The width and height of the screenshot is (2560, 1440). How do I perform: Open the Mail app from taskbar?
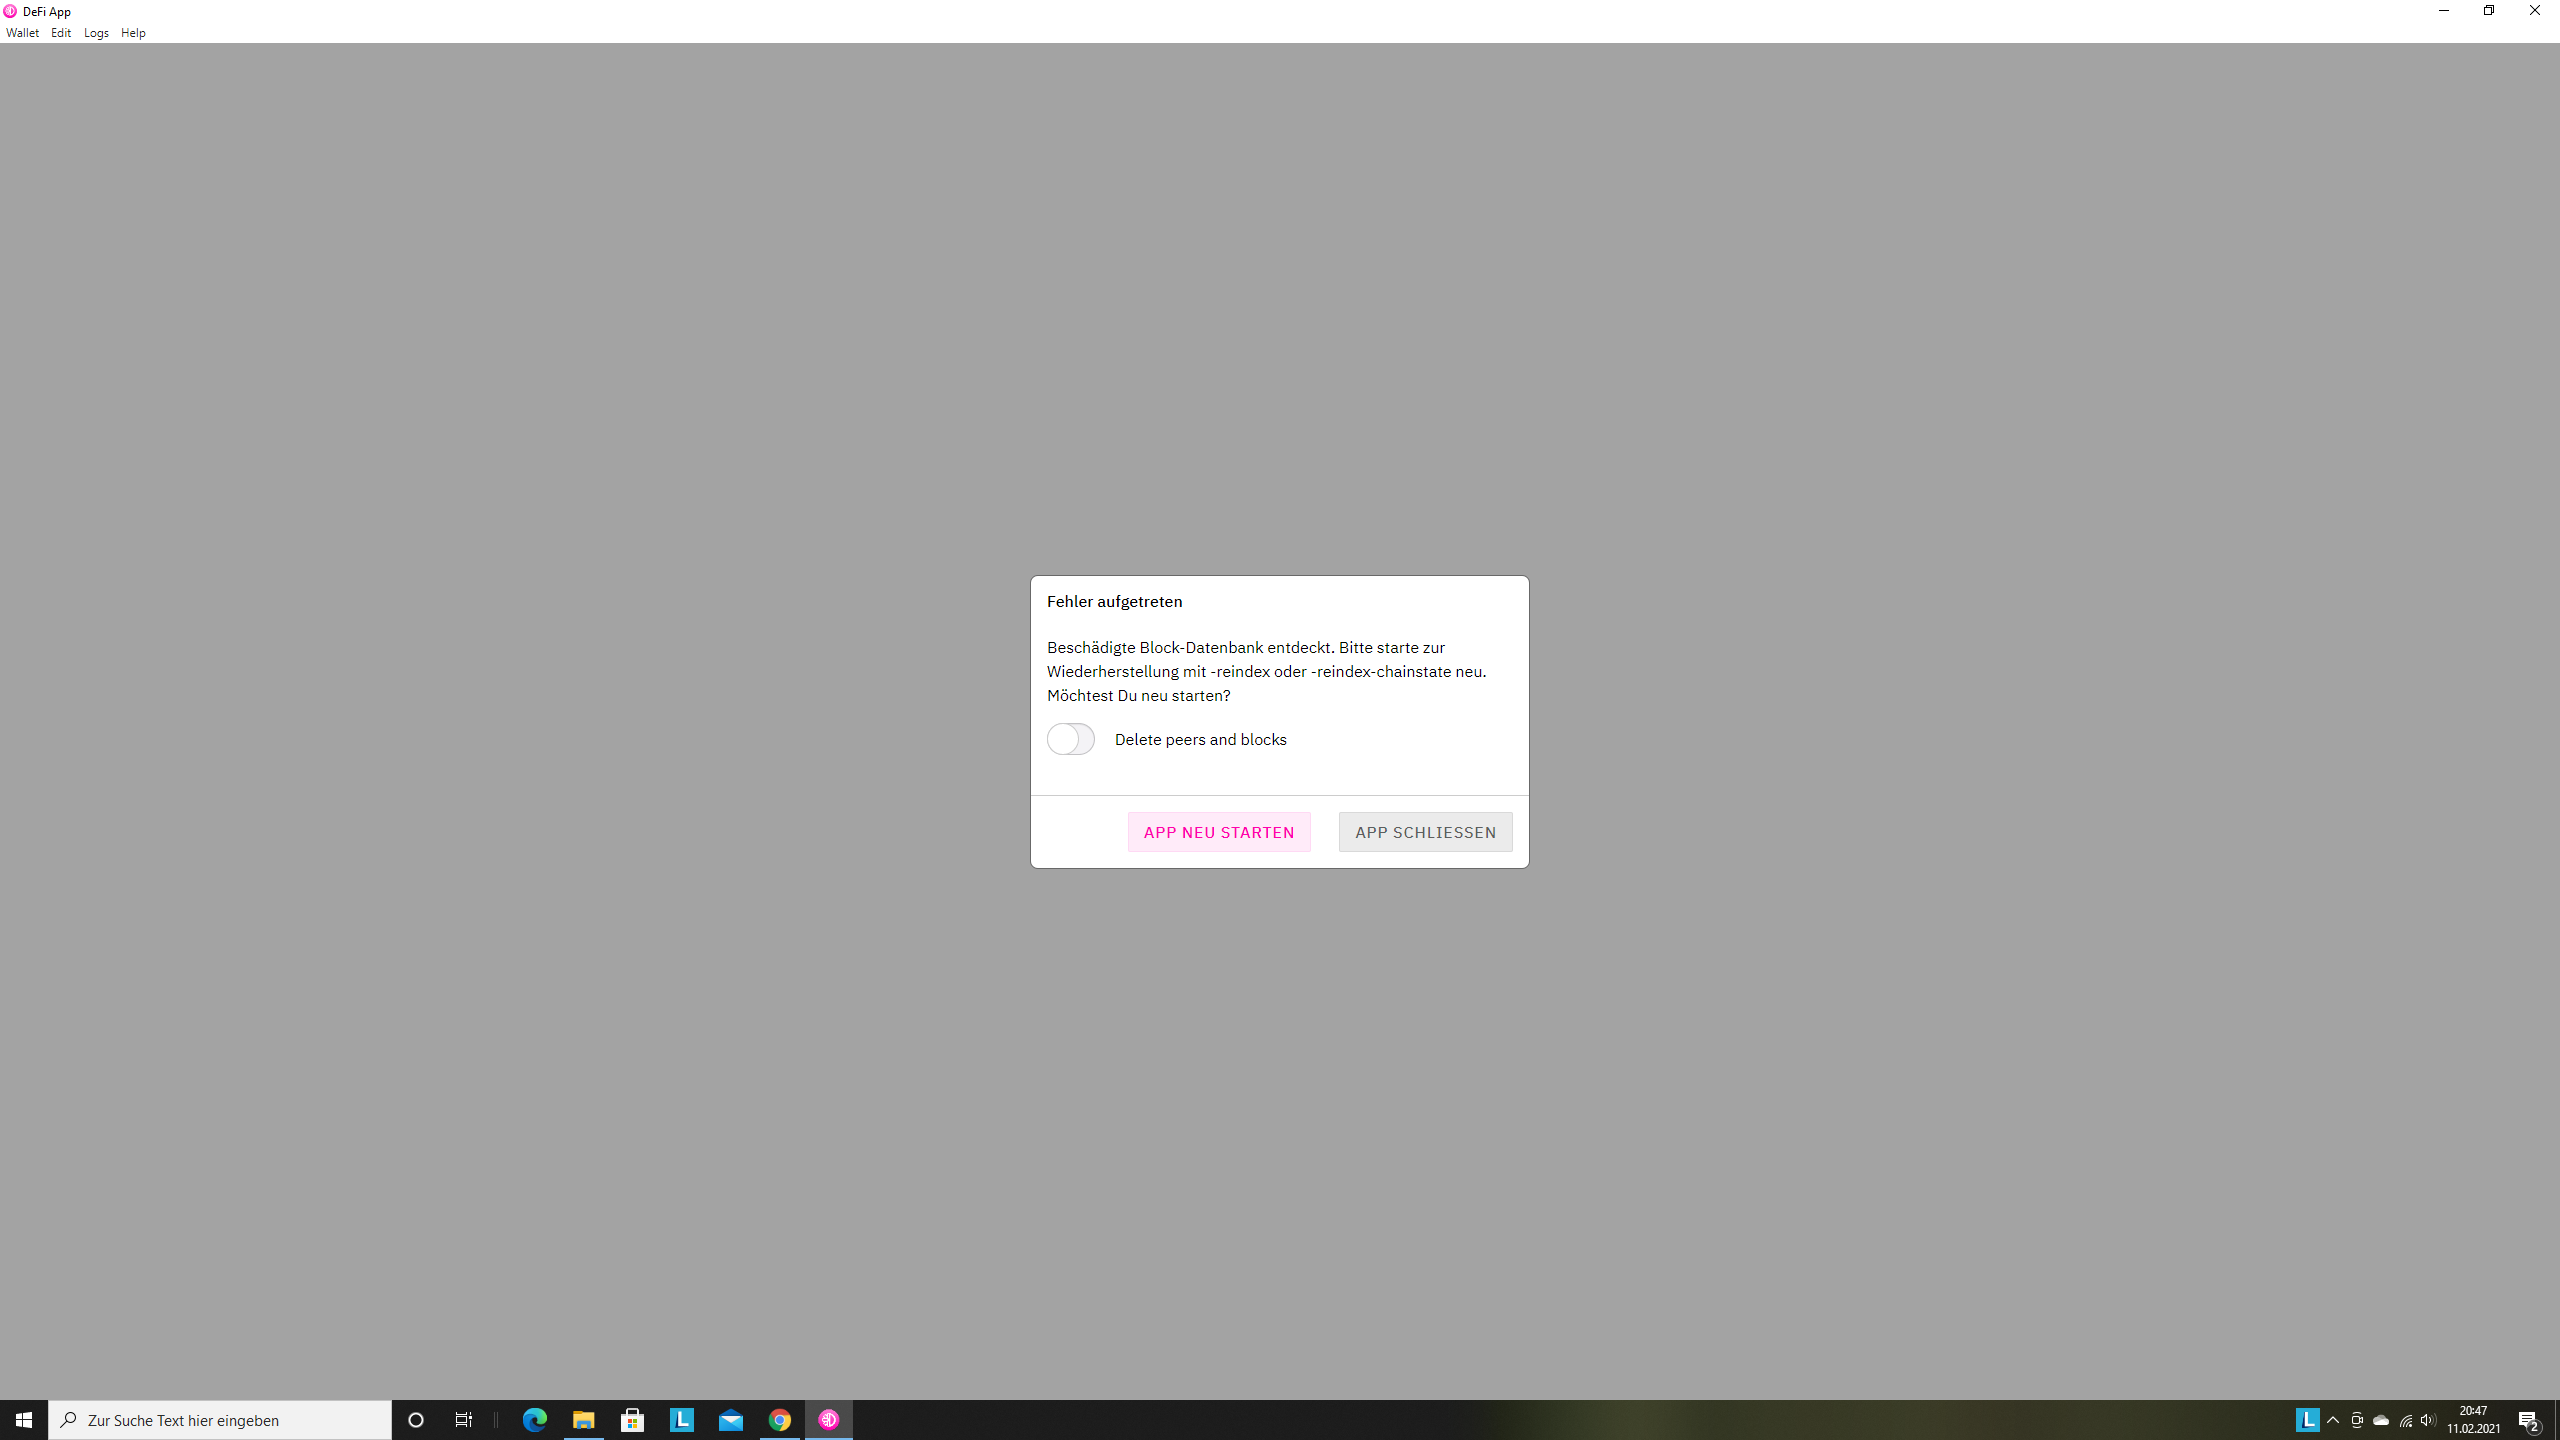click(731, 1420)
